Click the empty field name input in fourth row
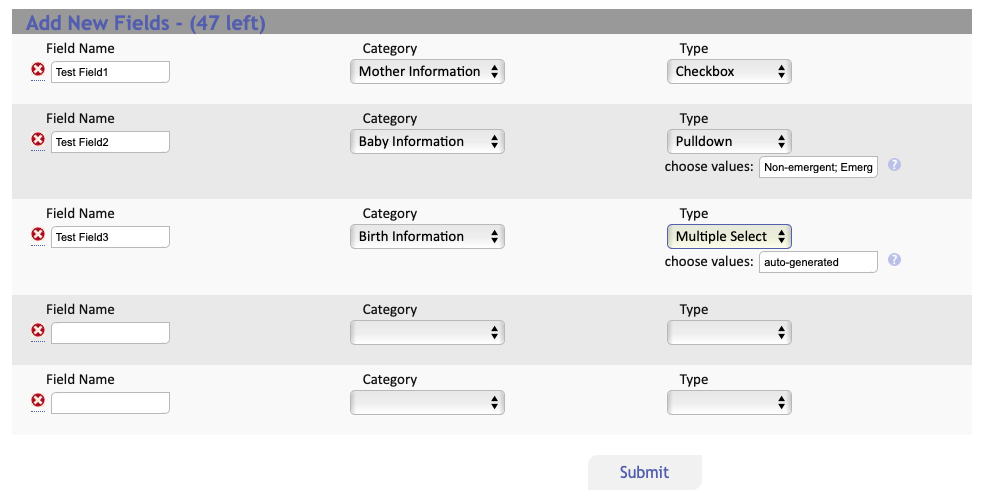 [x=110, y=333]
